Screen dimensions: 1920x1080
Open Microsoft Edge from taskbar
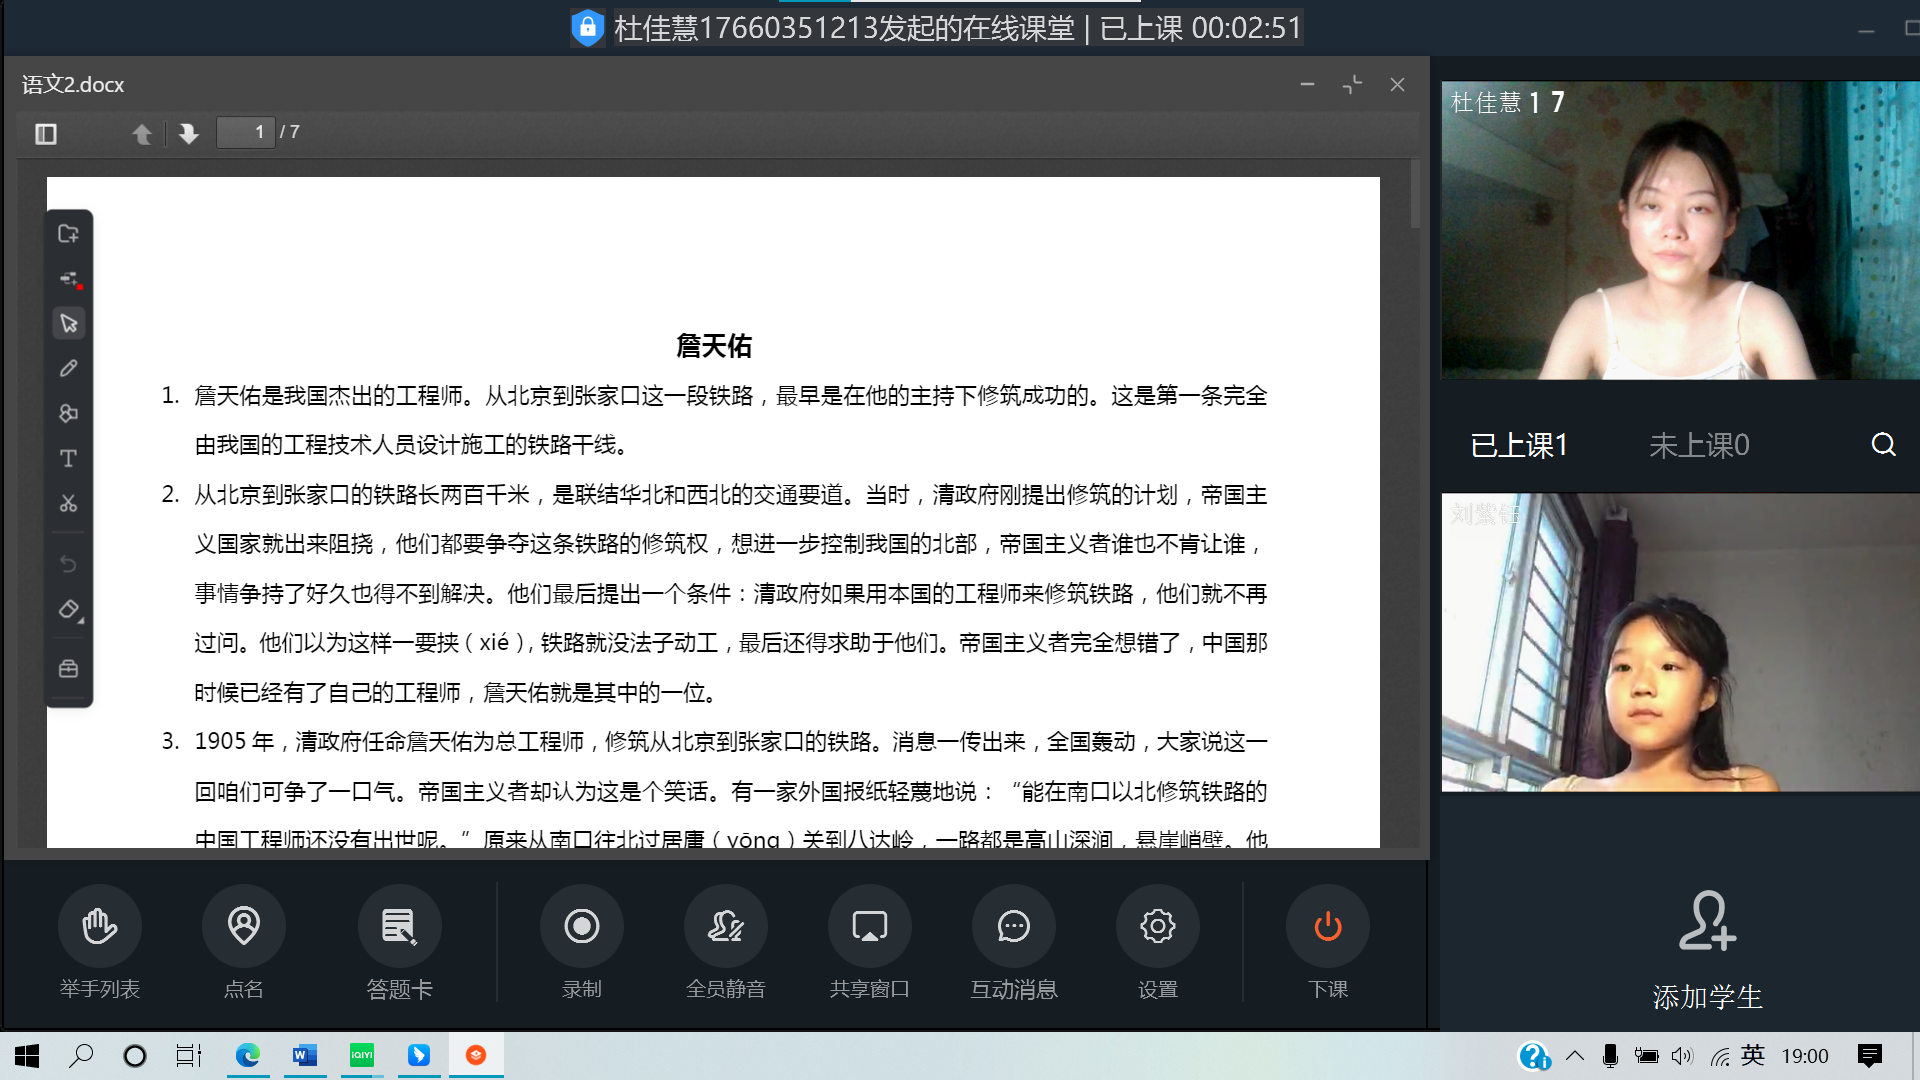[x=247, y=1055]
